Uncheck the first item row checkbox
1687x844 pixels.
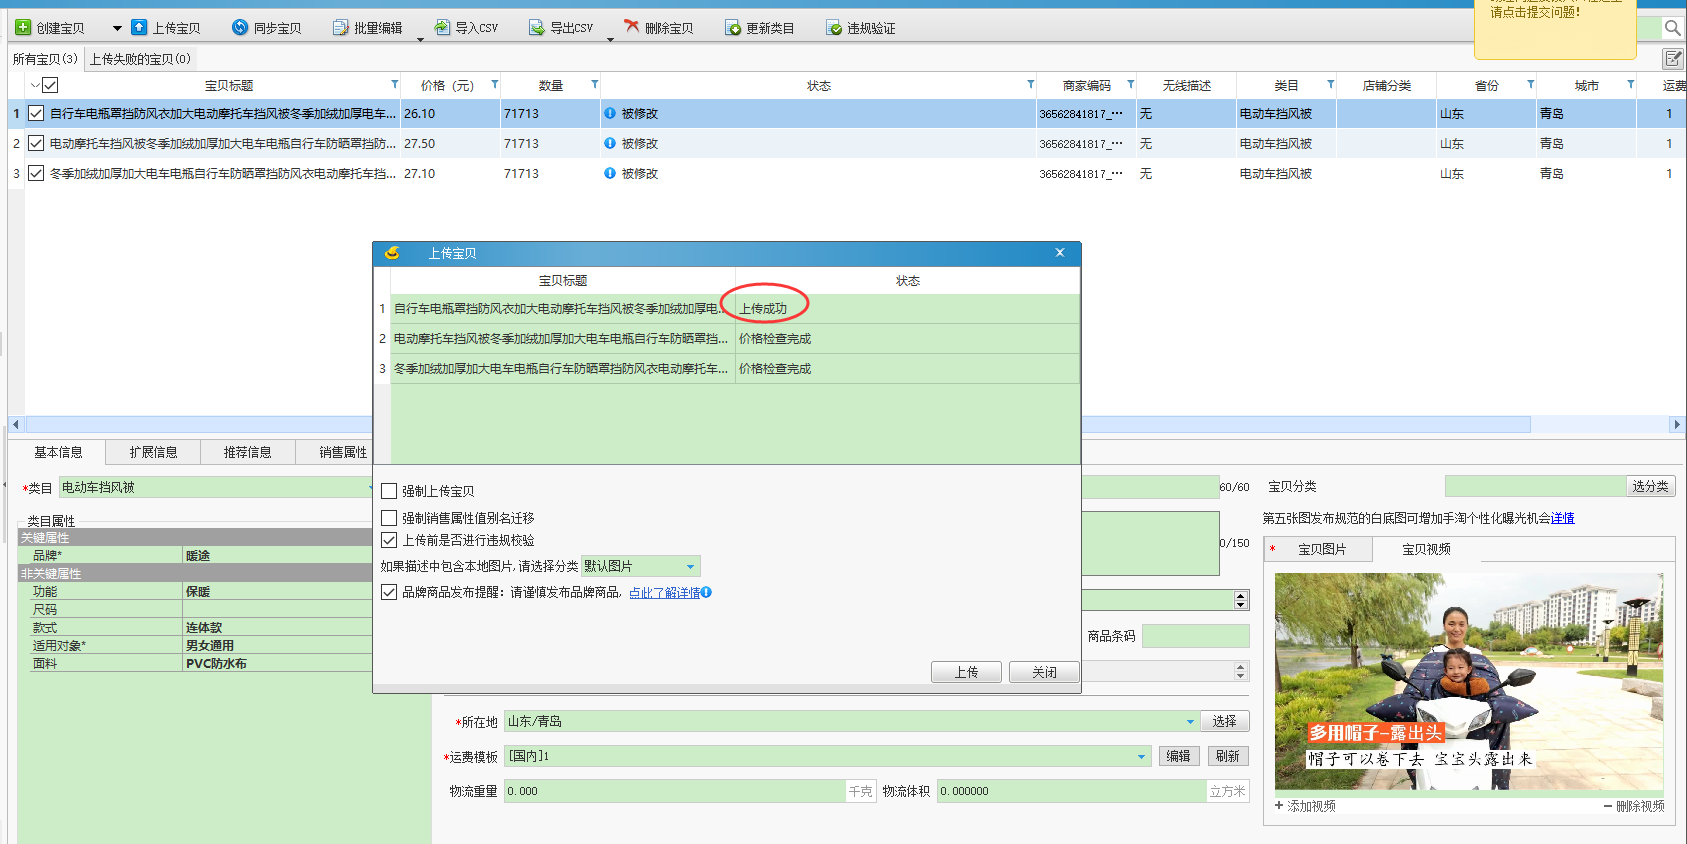point(36,114)
